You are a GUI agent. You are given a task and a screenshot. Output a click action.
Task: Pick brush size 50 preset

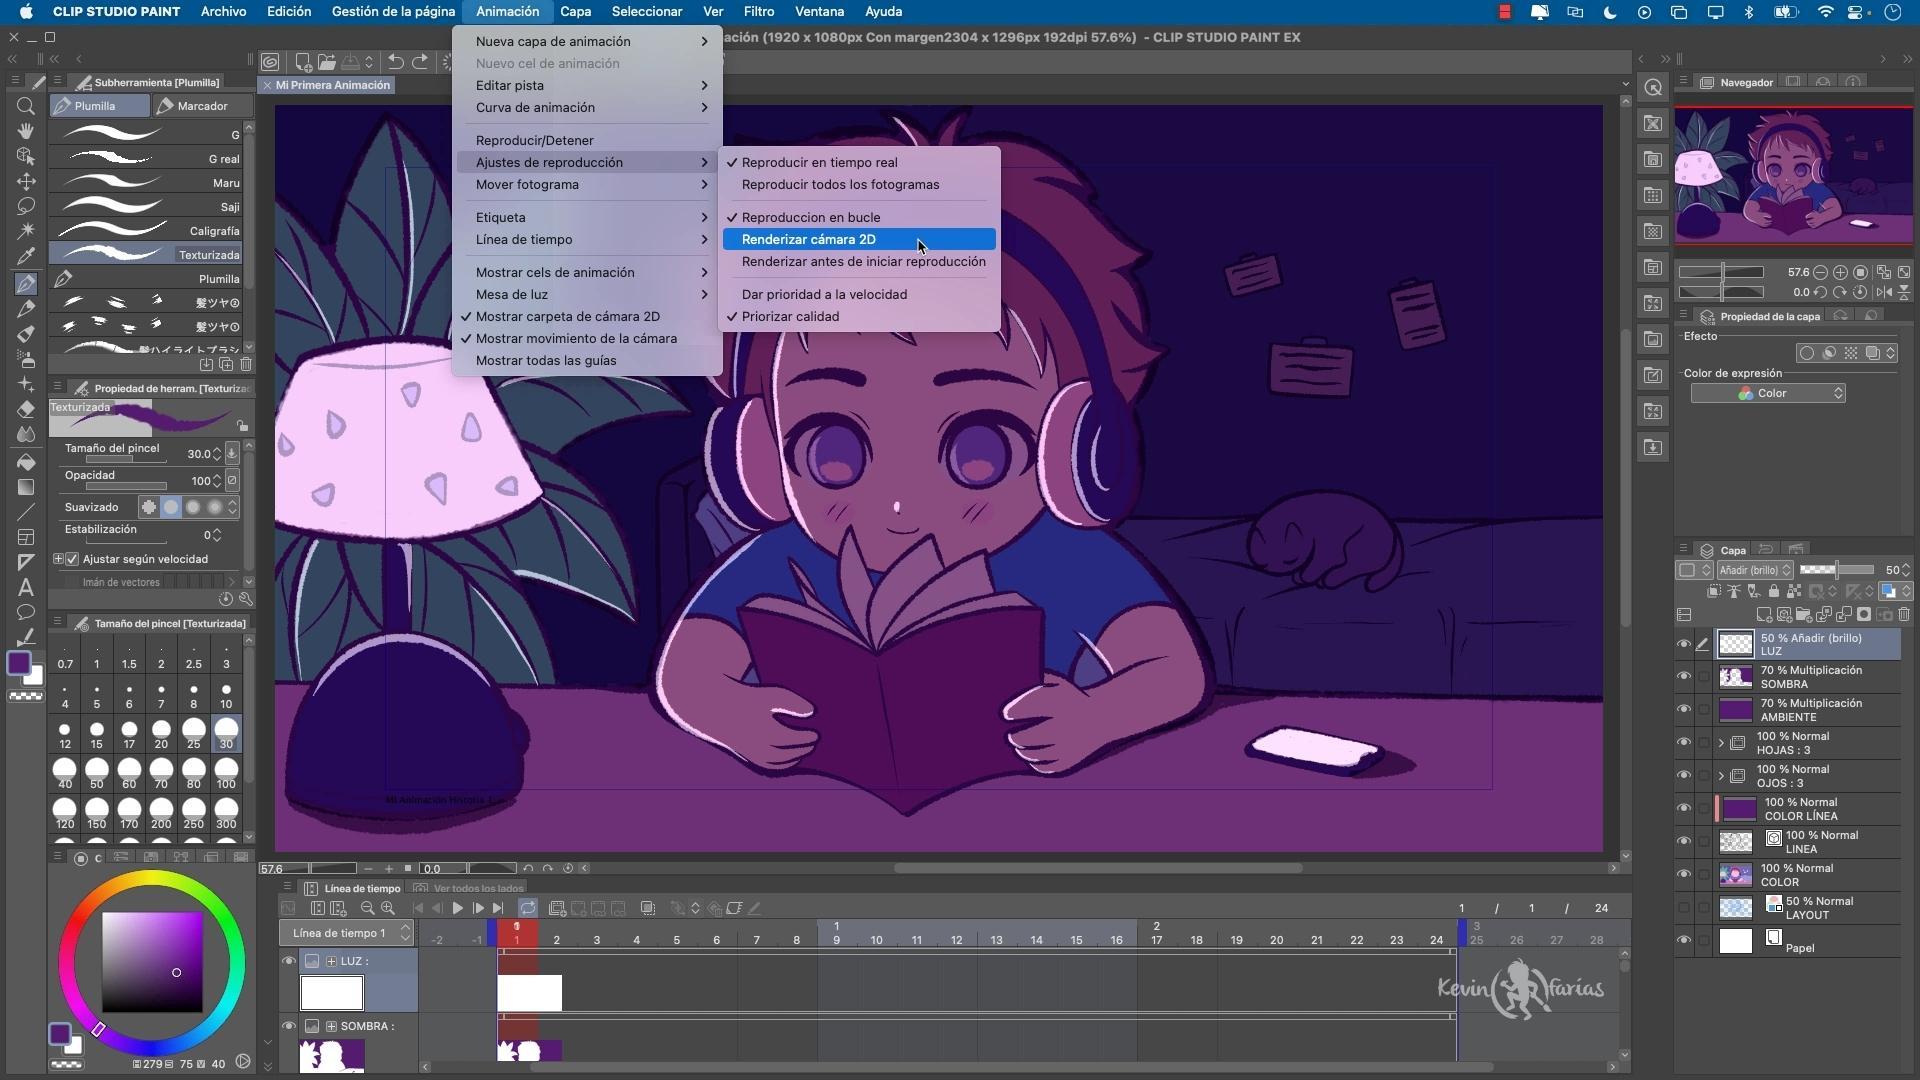pyautogui.click(x=97, y=773)
